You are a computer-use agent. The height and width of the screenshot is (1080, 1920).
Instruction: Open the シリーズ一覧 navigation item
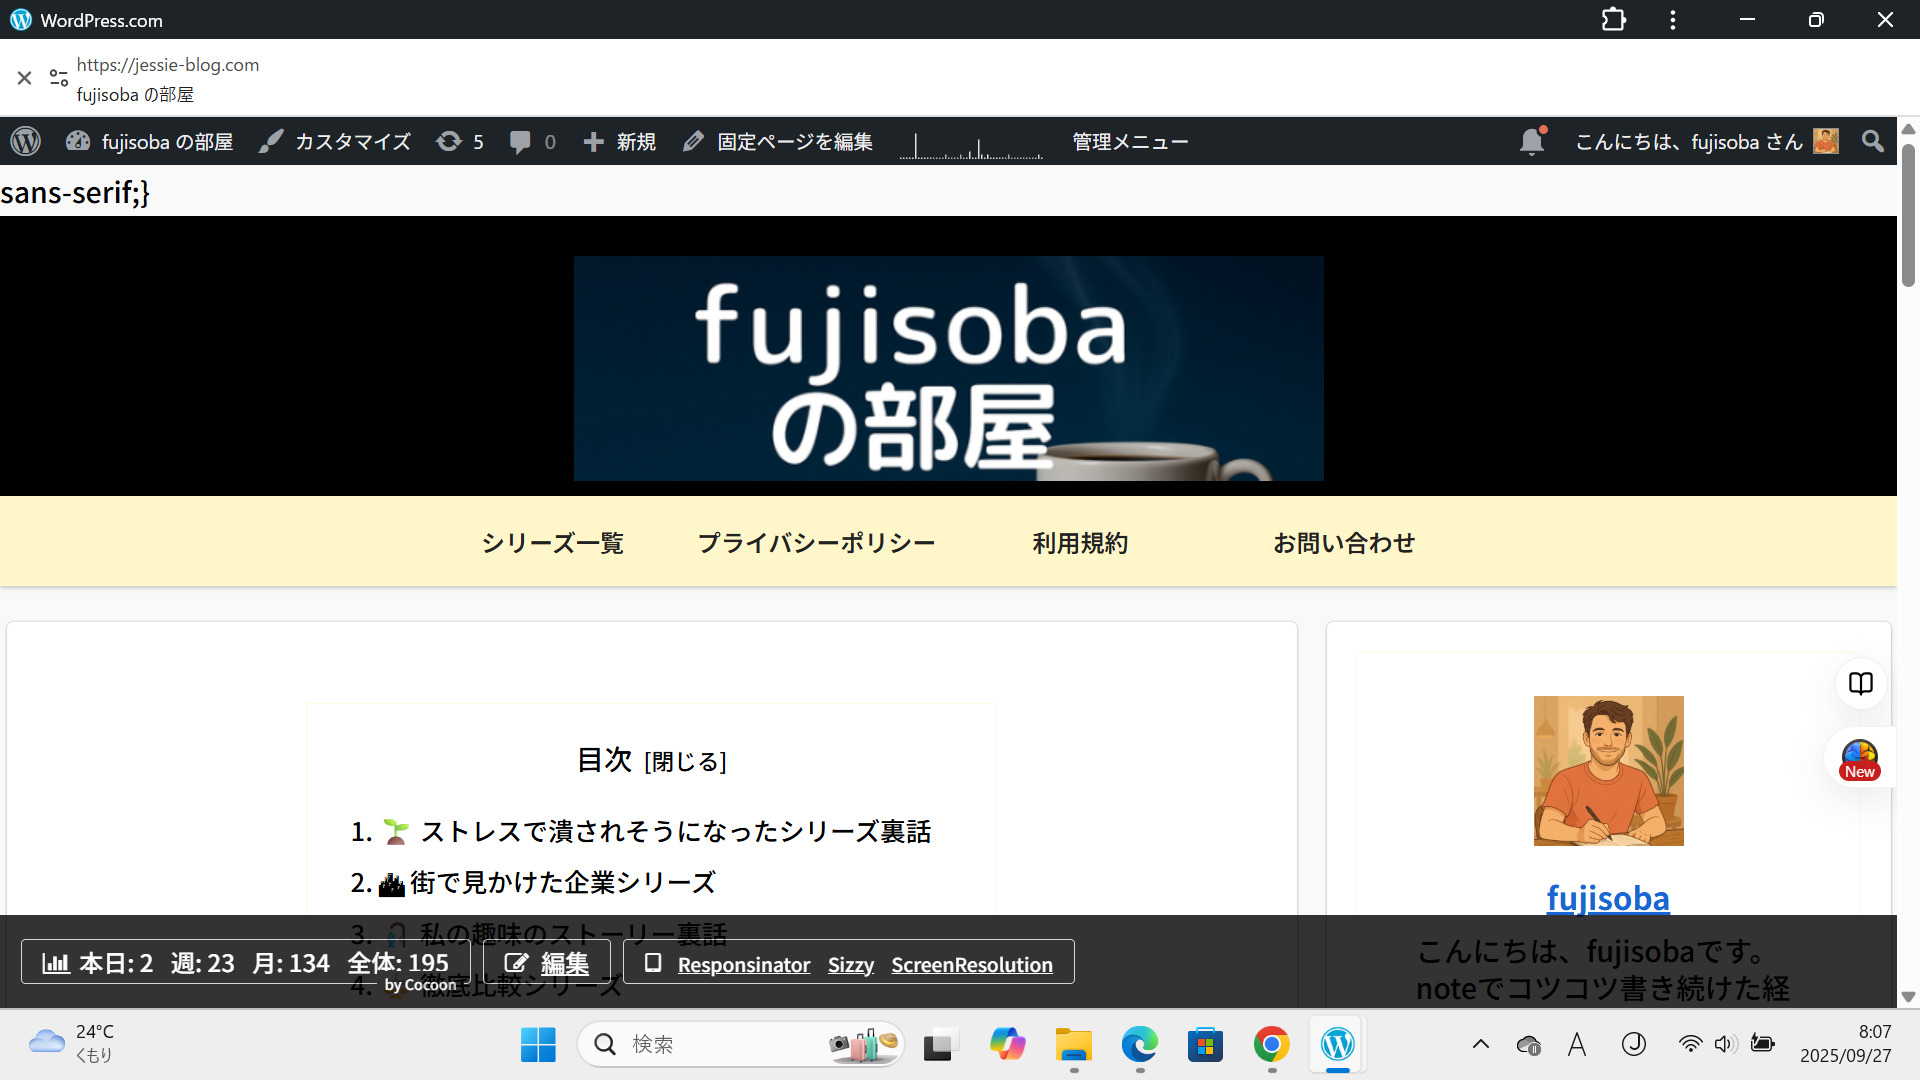[552, 543]
